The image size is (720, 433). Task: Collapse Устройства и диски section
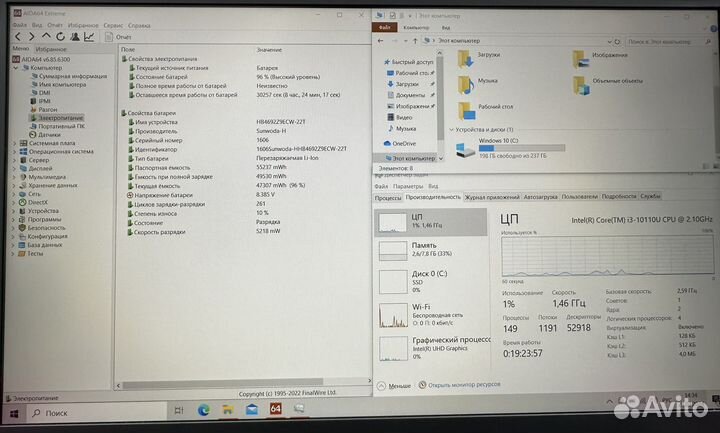pyautogui.click(x=451, y=130)
